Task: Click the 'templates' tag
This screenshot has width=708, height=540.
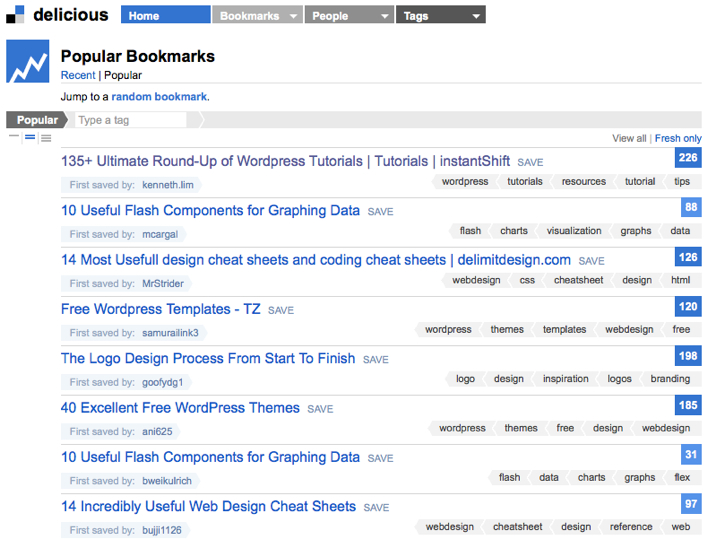Action: [564, 330]
